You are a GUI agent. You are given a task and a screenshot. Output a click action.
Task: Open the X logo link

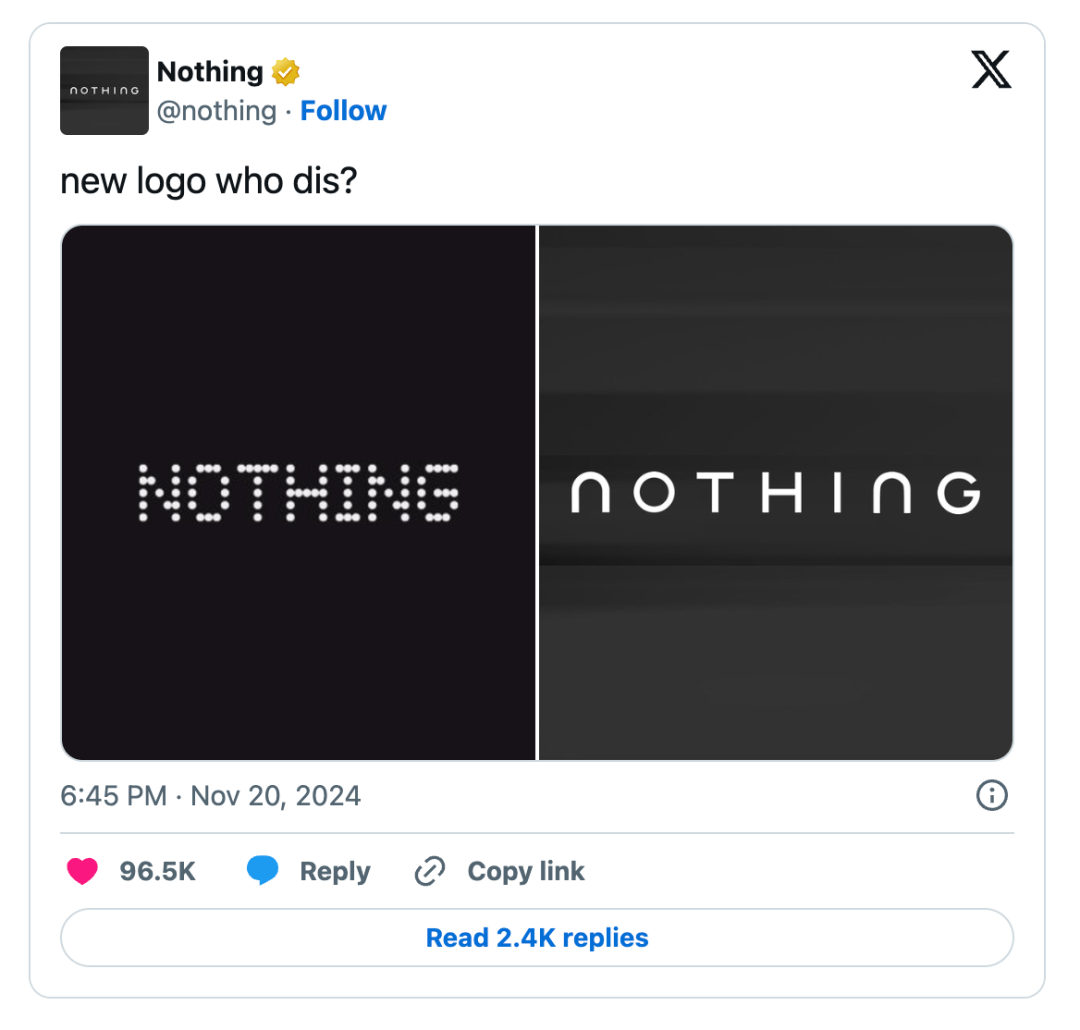tap(990, 70)
